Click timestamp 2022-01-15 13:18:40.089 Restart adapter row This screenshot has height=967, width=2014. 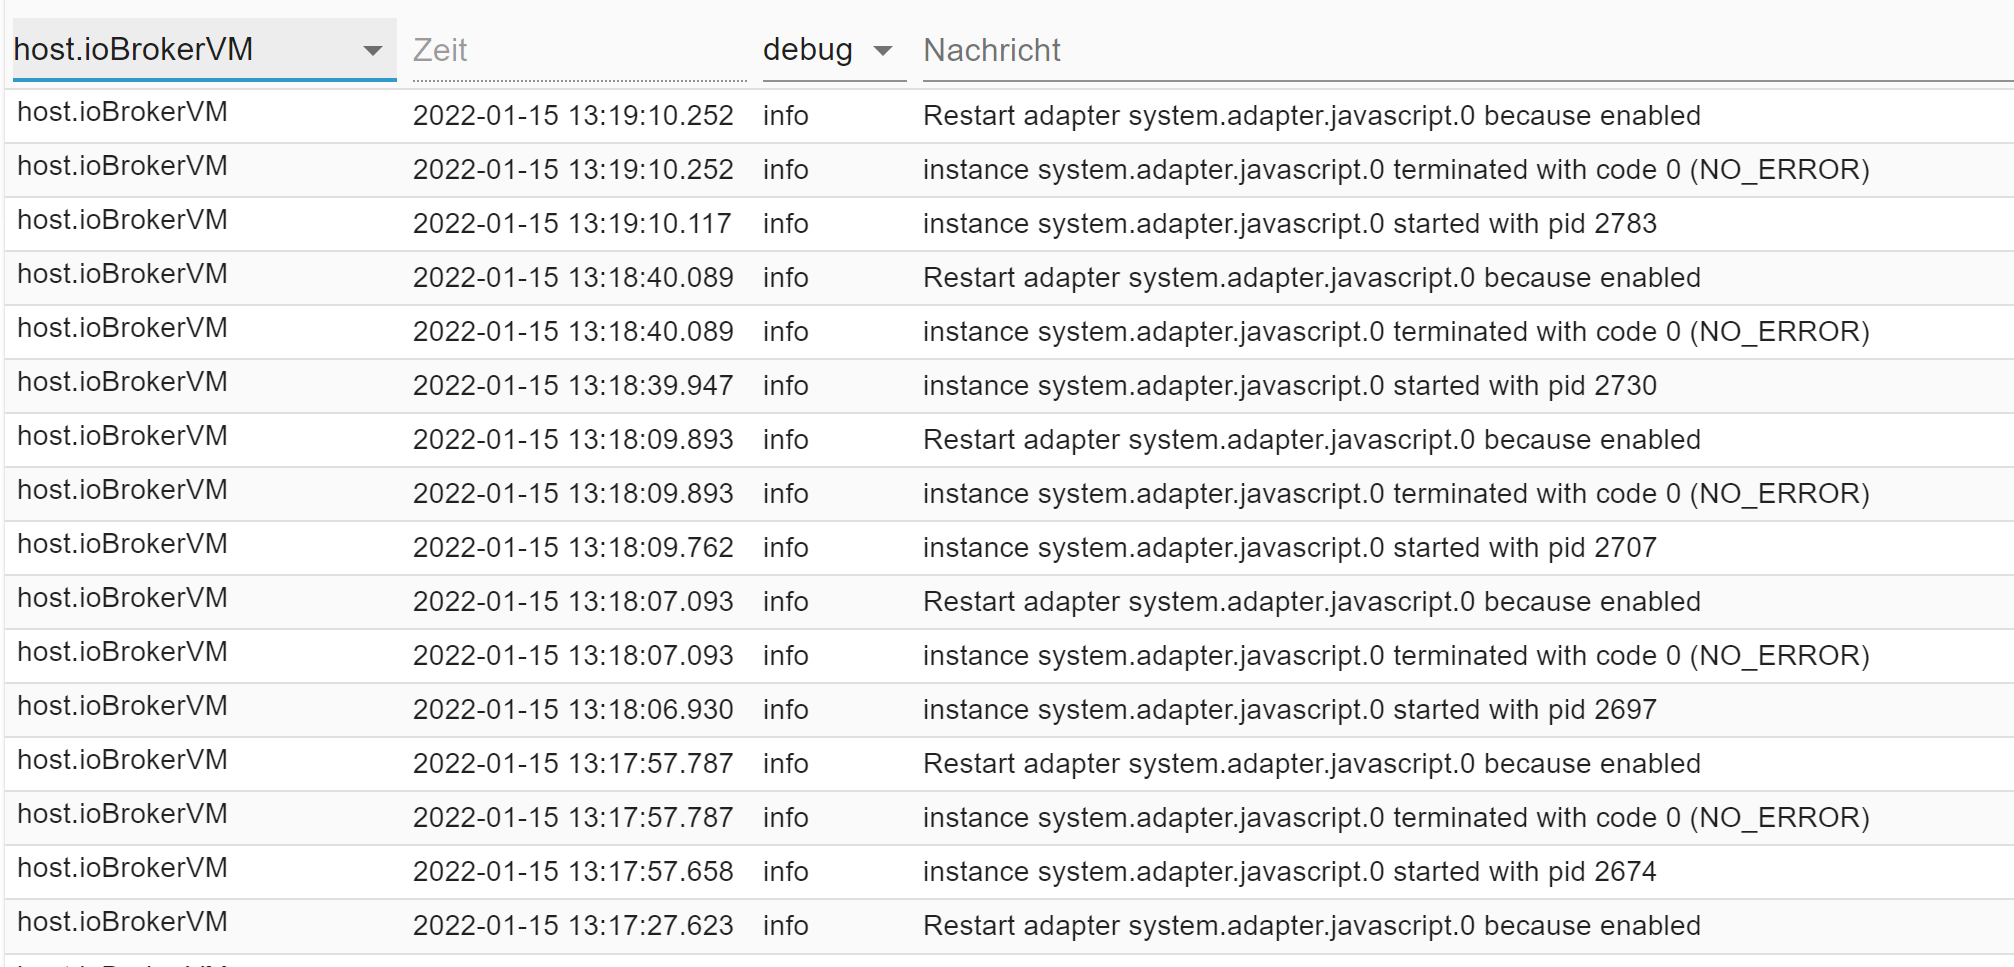click(573, 278)
